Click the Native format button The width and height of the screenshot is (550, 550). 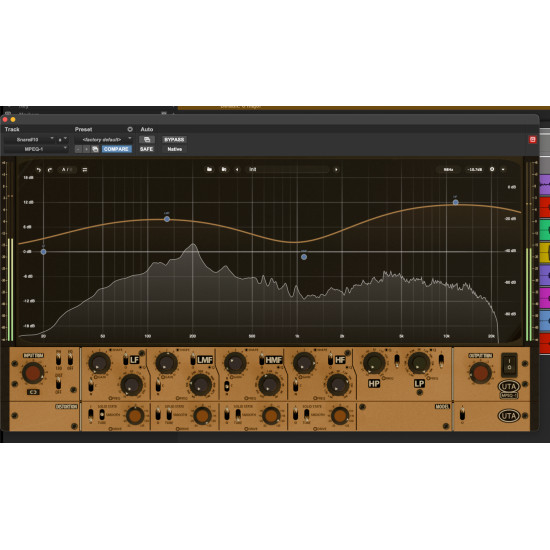click(174, 149)
